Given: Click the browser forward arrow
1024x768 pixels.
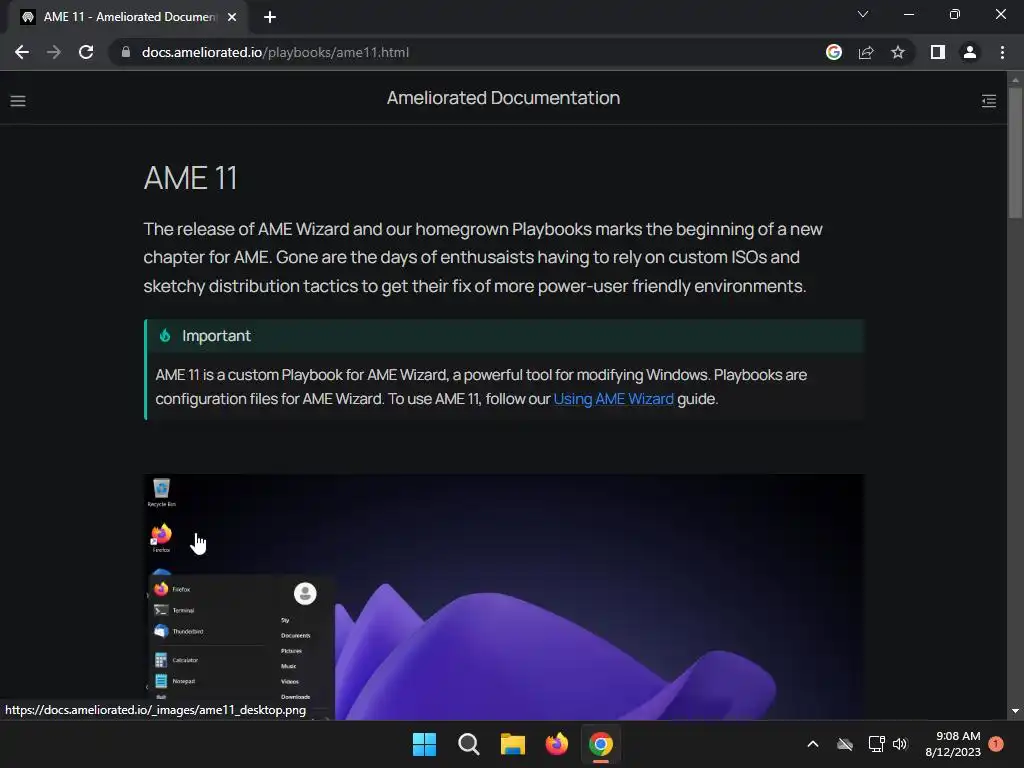Looking at the screenshot, I should 54,52.
